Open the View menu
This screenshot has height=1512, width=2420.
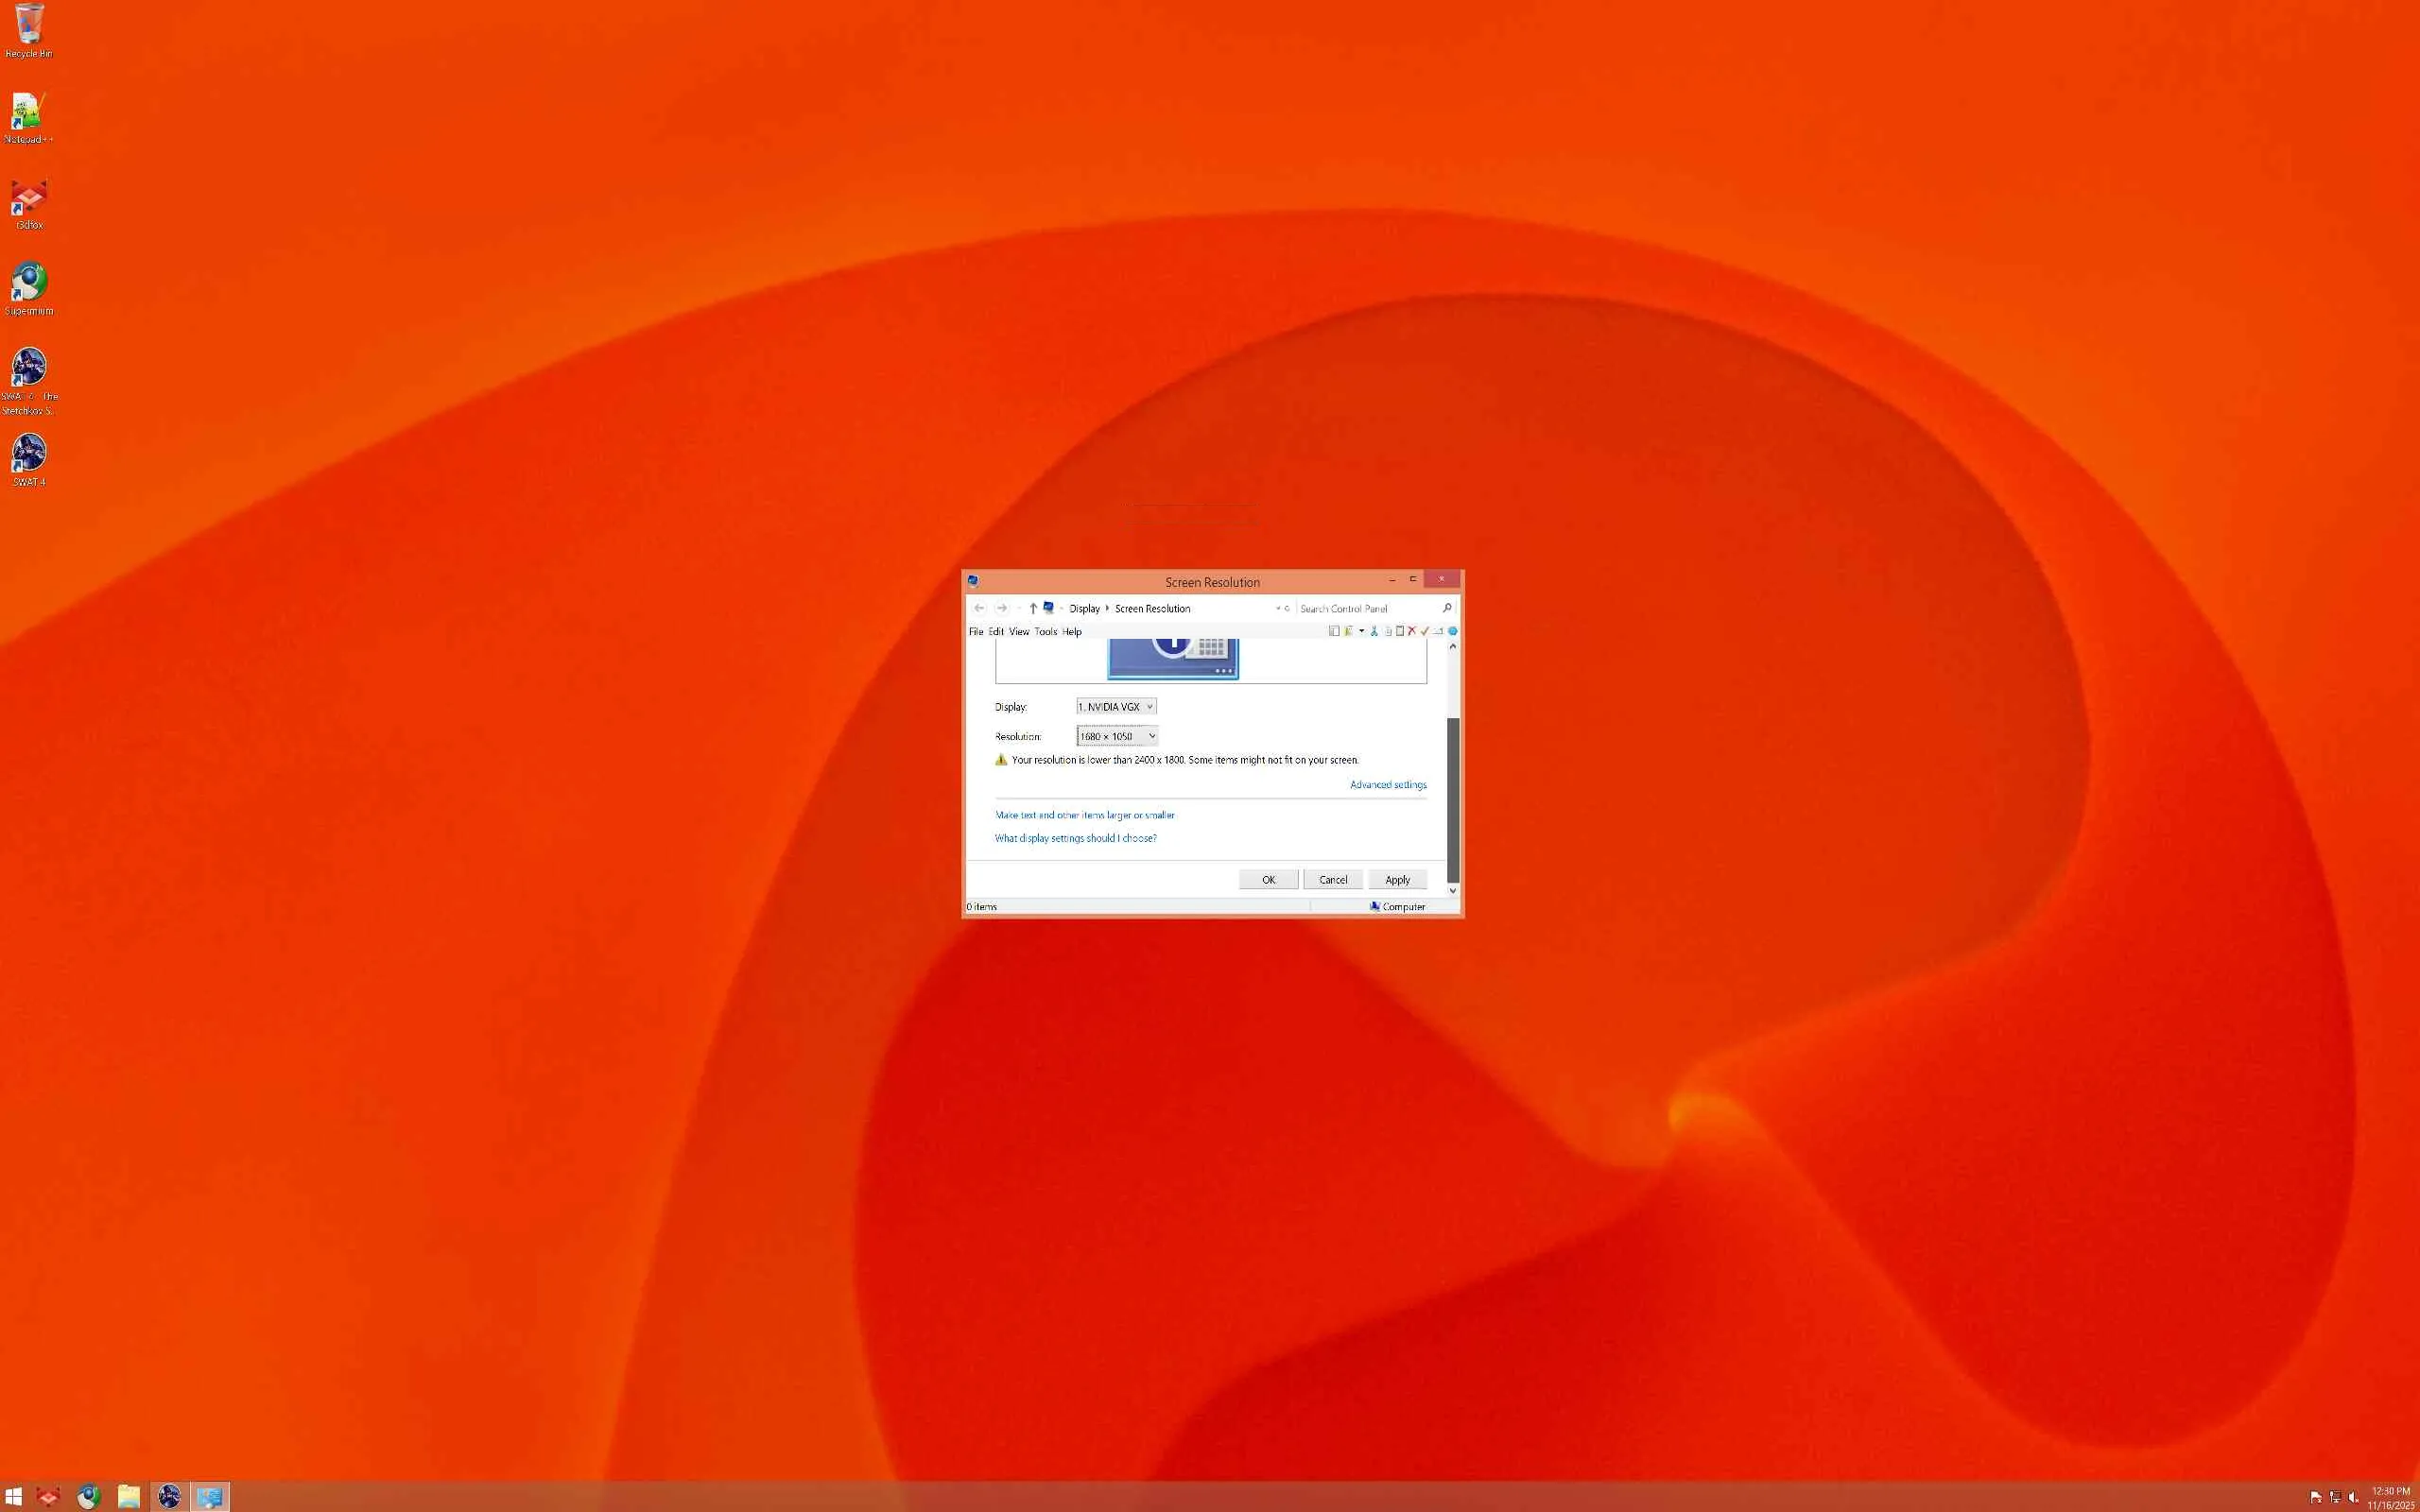(x=1018, y=632)
